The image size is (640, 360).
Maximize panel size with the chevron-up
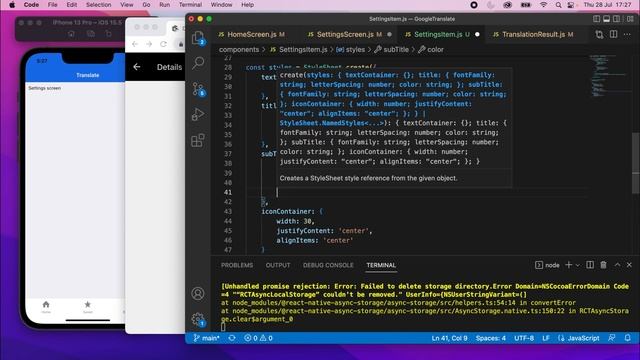617,265
